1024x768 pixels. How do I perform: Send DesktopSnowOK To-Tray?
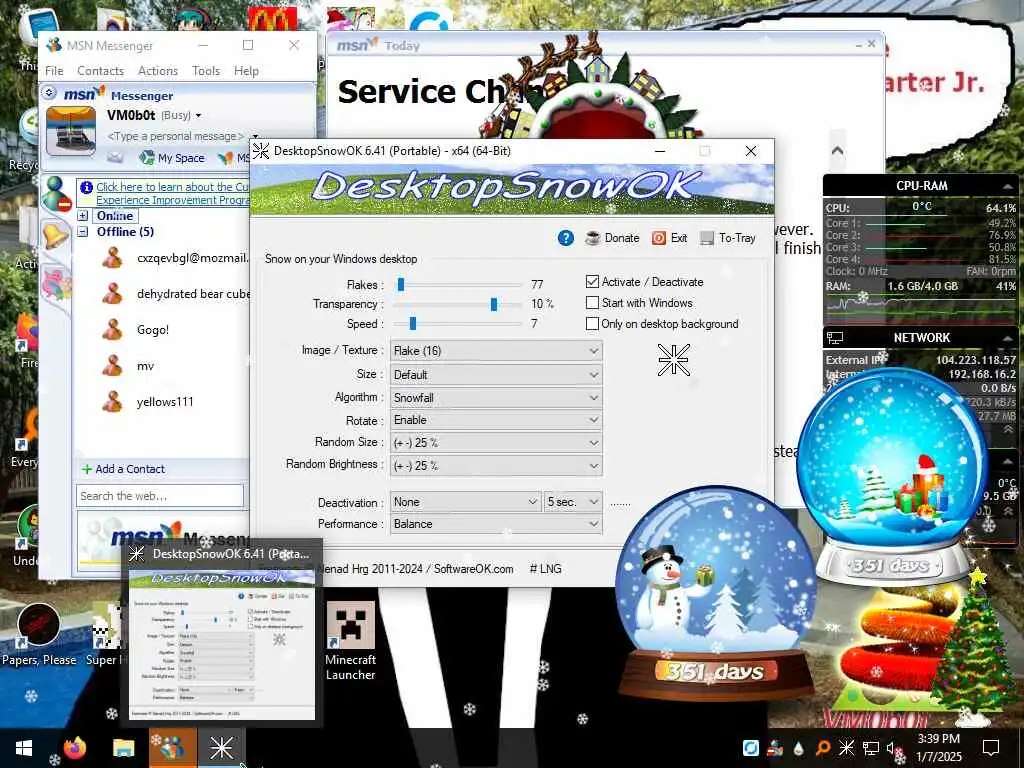(728, 238)
